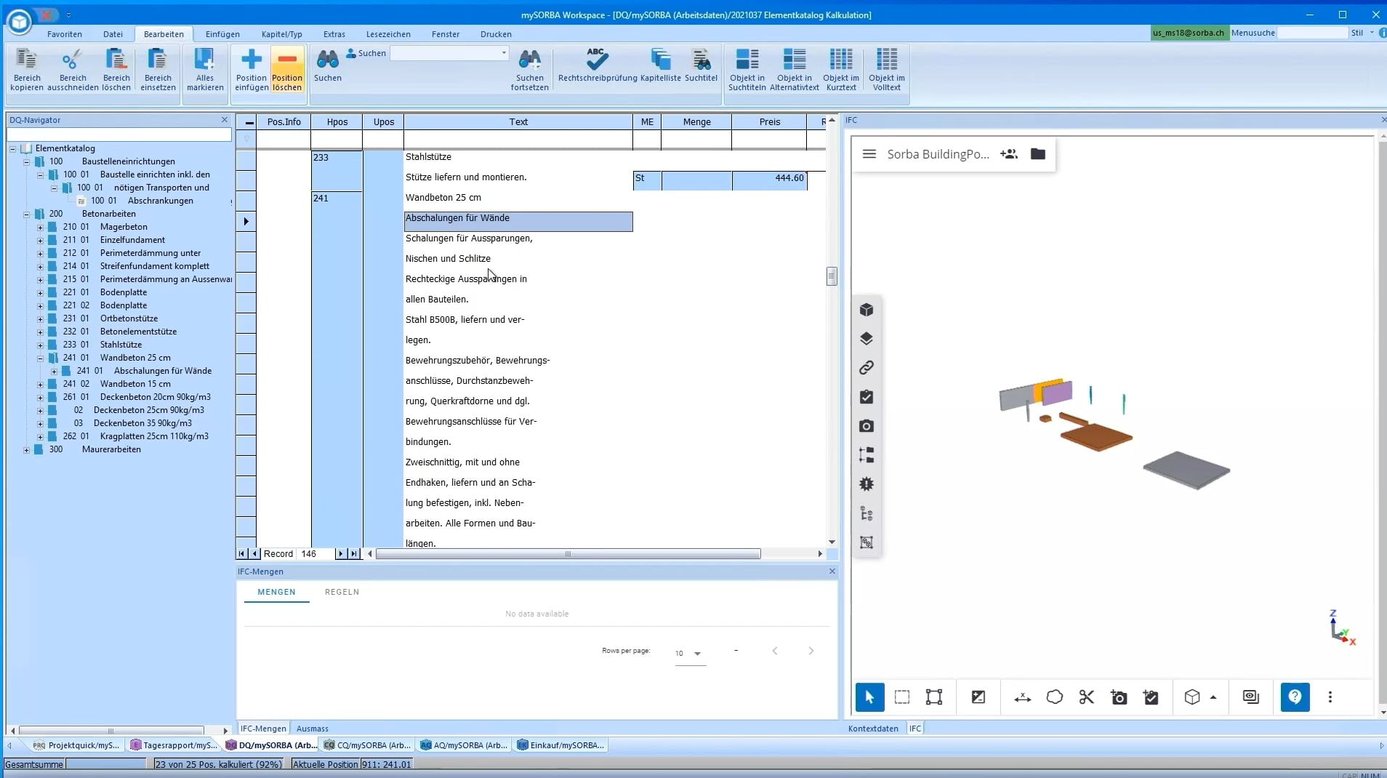Click the link icon in IFC side toolbar
The height and width of the screenshot is (778, 1387).
pyautogui.click(x=866, y=368)
